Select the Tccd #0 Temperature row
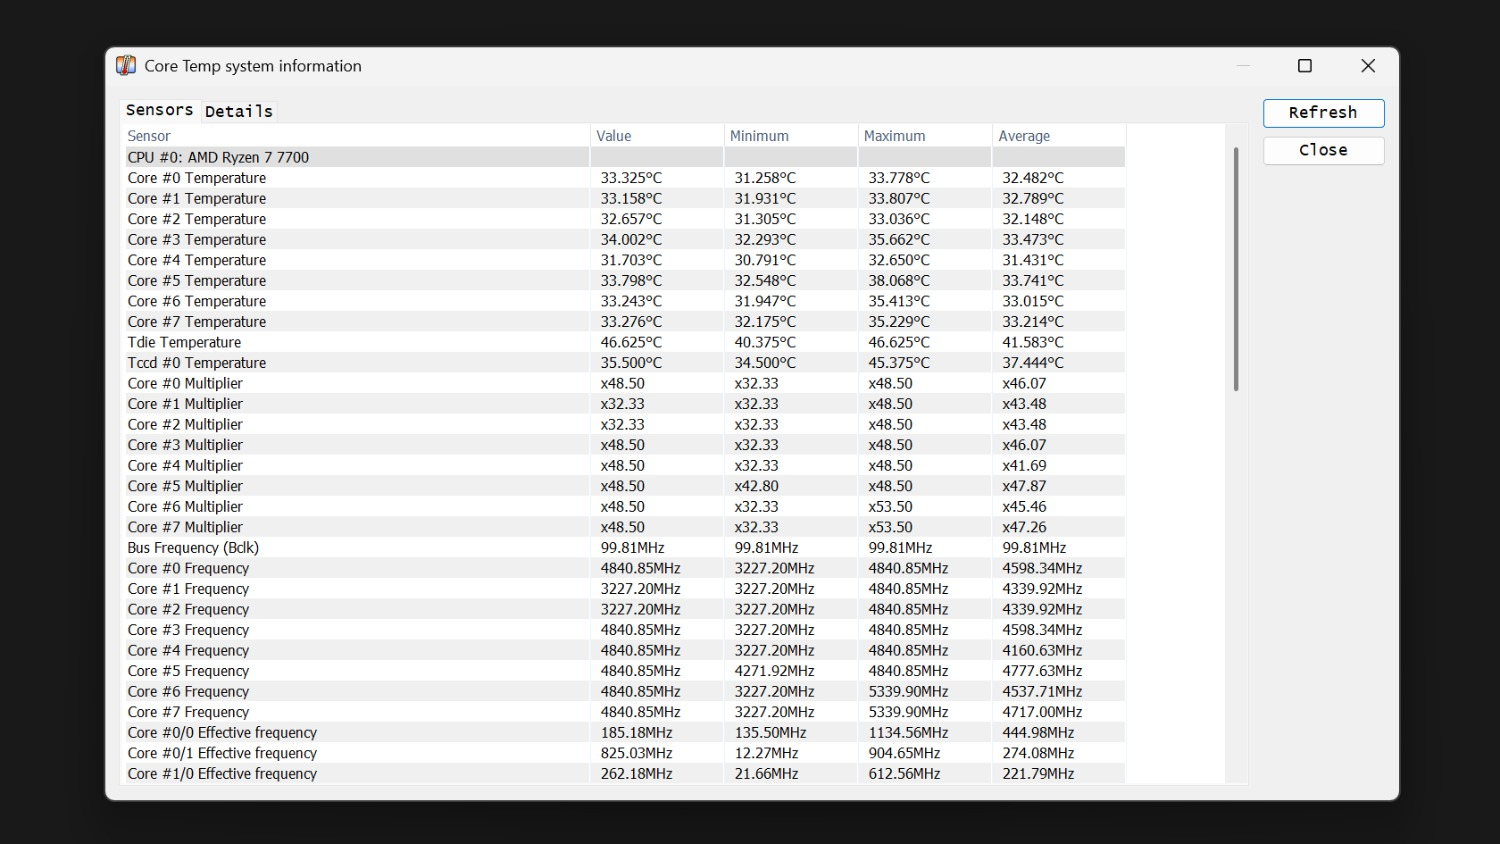 pos(624,362)
